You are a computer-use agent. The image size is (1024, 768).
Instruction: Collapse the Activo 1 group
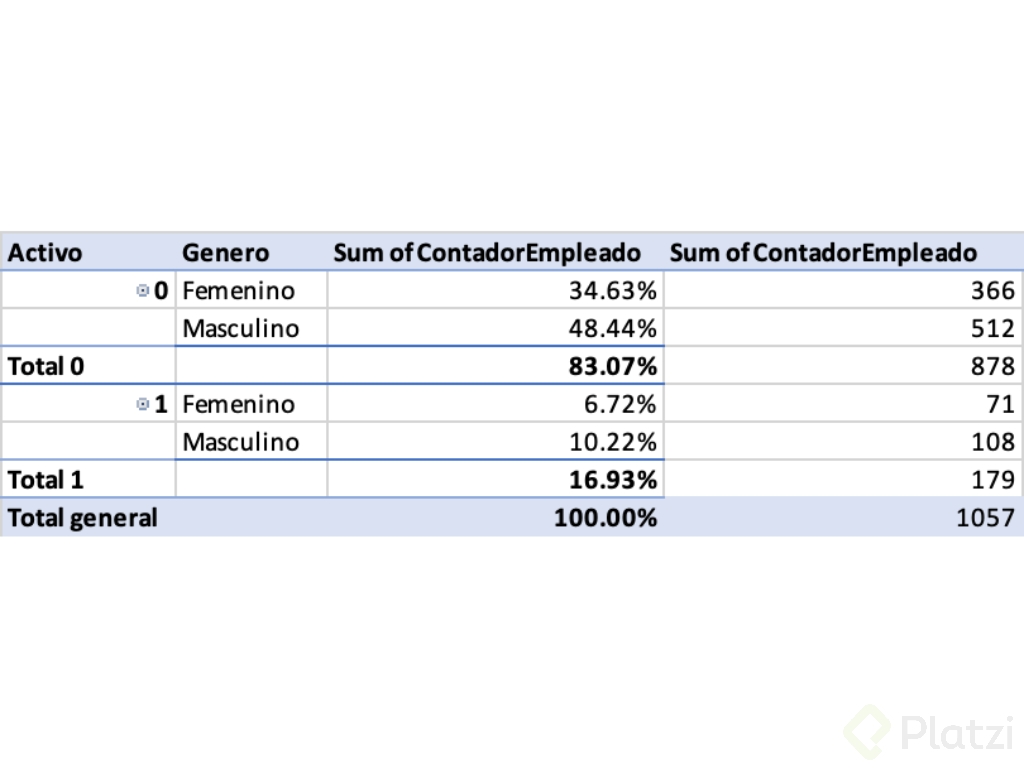pos(142,404)
